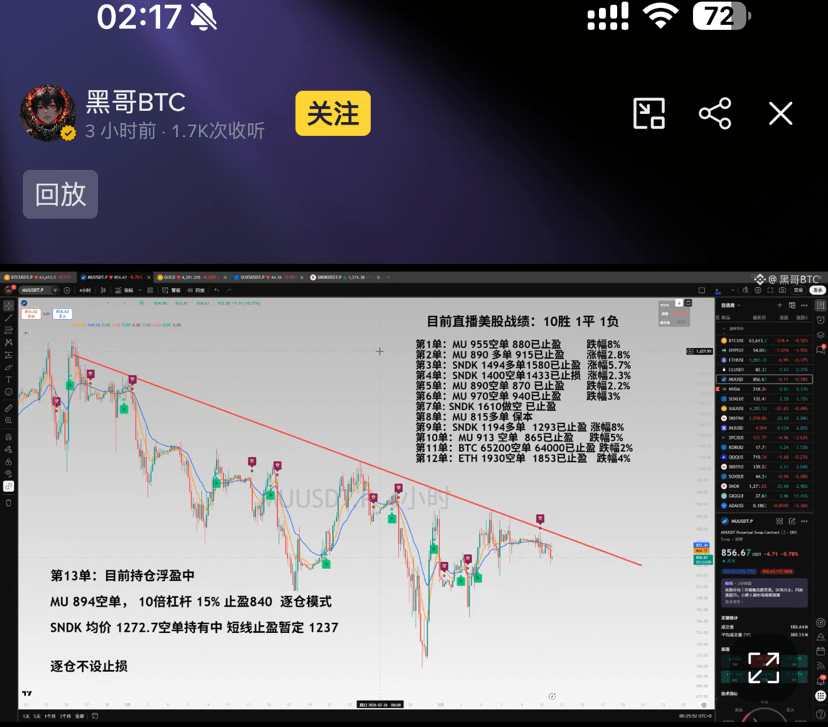Viewport: 828px width, 727px height.
Task: Select the 1天 date range
Action: 26,716
